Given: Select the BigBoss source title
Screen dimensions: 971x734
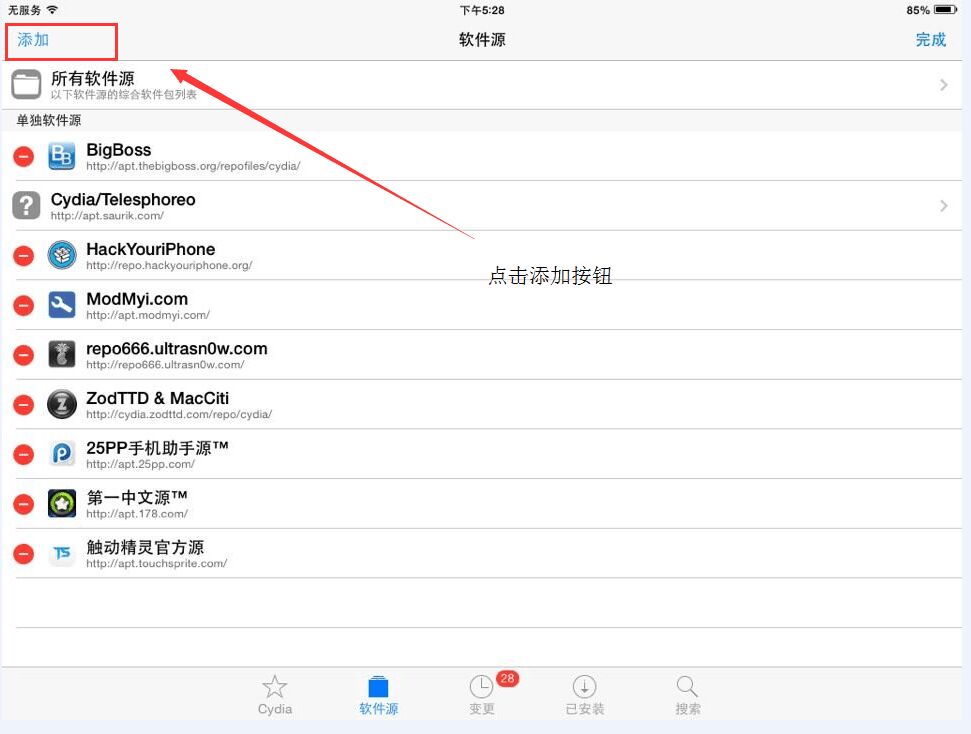Looking at the screenshot, I should click(118, 150).
